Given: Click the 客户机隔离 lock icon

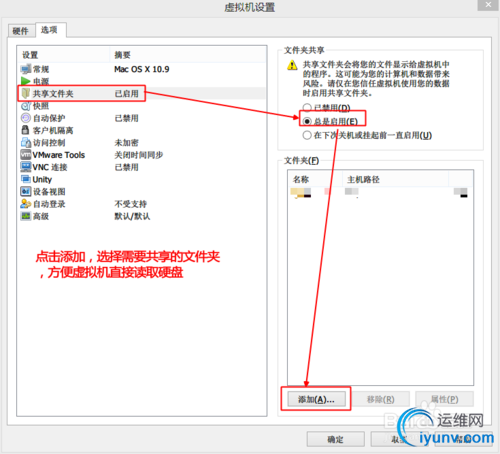Looking at the screenshot, I should click(25, 130).
